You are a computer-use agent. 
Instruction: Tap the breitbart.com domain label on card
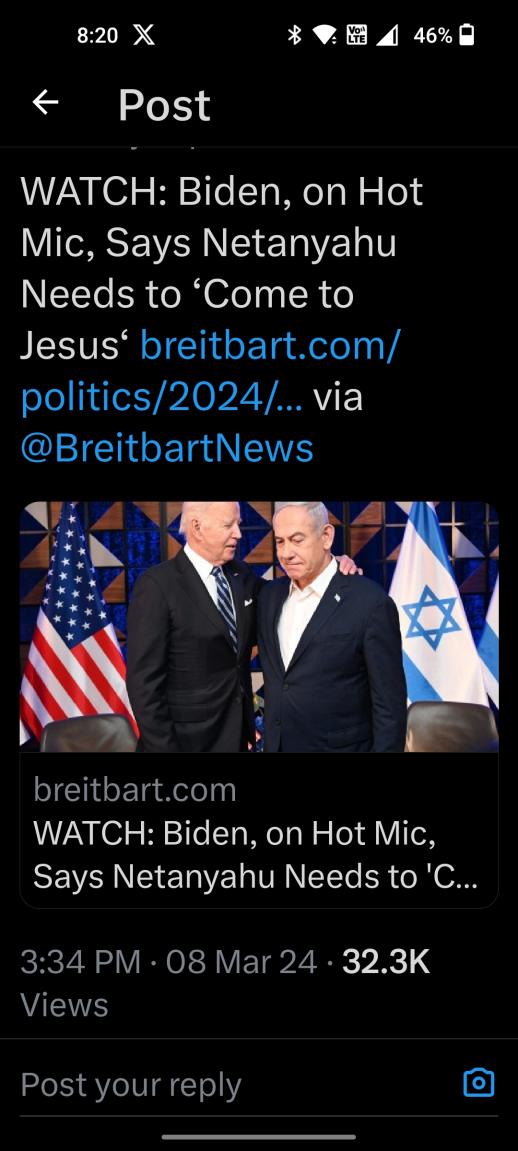pyautogui.click(x=135, y=790)
